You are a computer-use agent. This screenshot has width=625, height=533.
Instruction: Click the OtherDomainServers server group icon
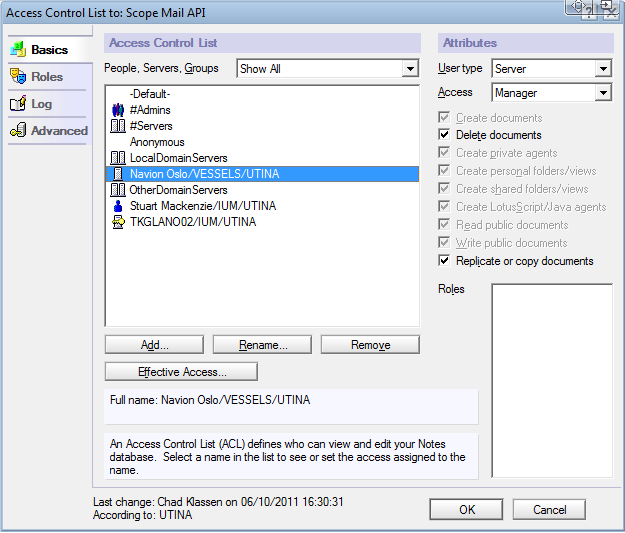[x=118, y=190]
